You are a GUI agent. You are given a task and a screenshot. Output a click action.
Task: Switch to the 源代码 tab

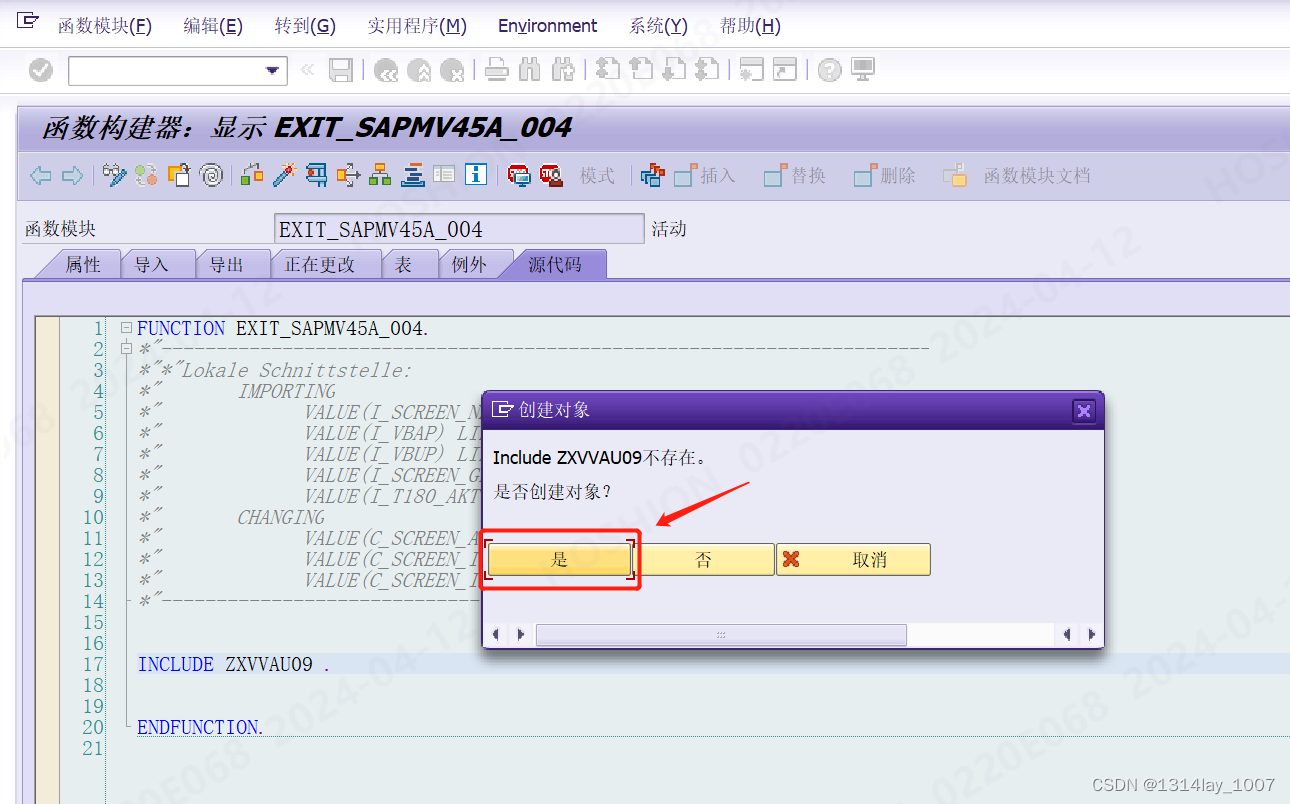(555, 265)
